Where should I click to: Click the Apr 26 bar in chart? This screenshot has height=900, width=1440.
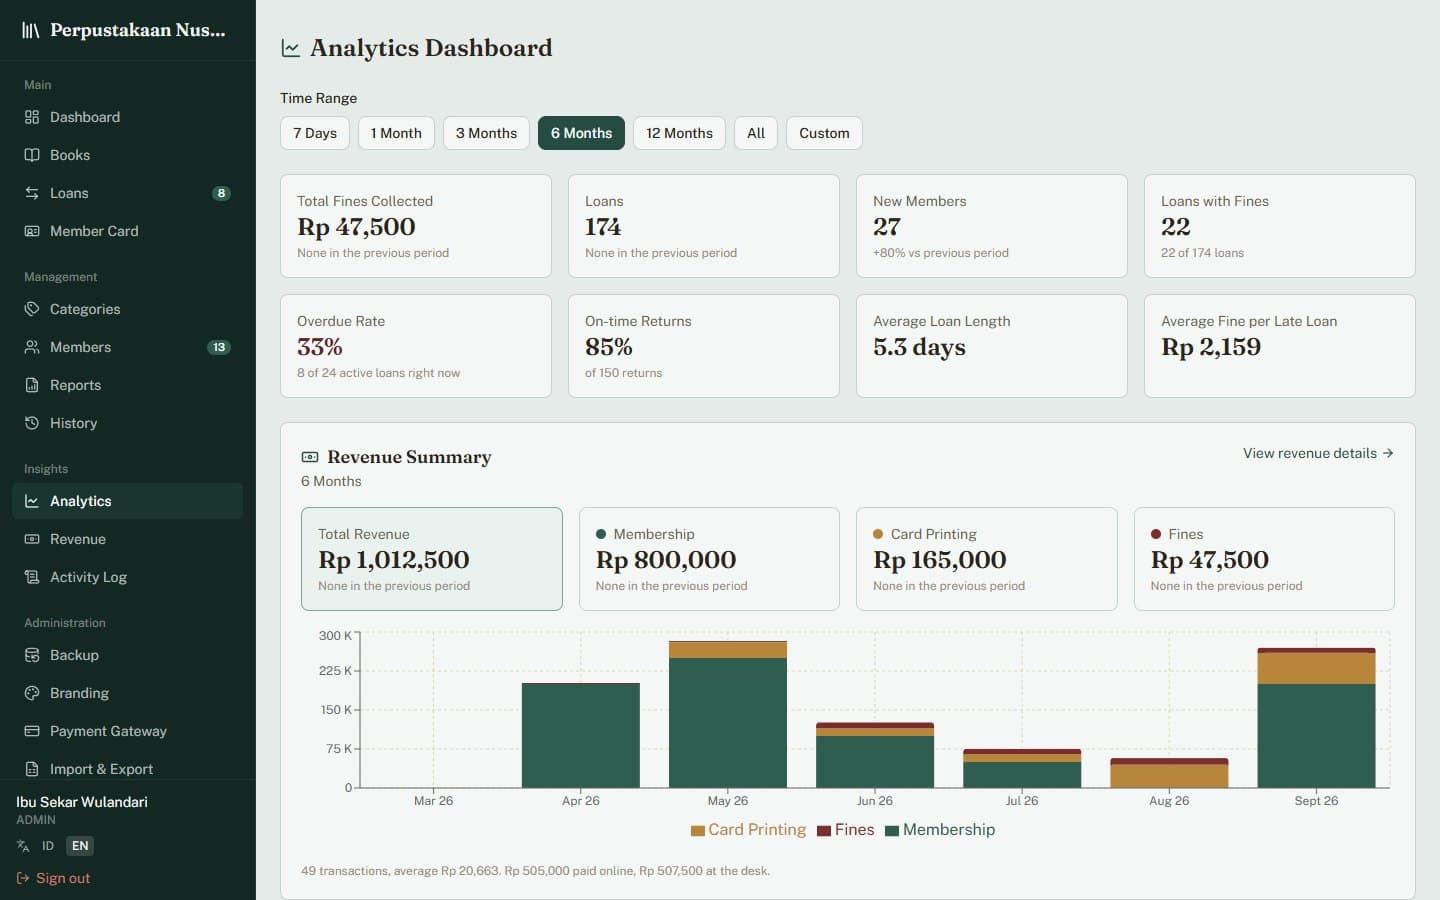(x=581, y=735)
